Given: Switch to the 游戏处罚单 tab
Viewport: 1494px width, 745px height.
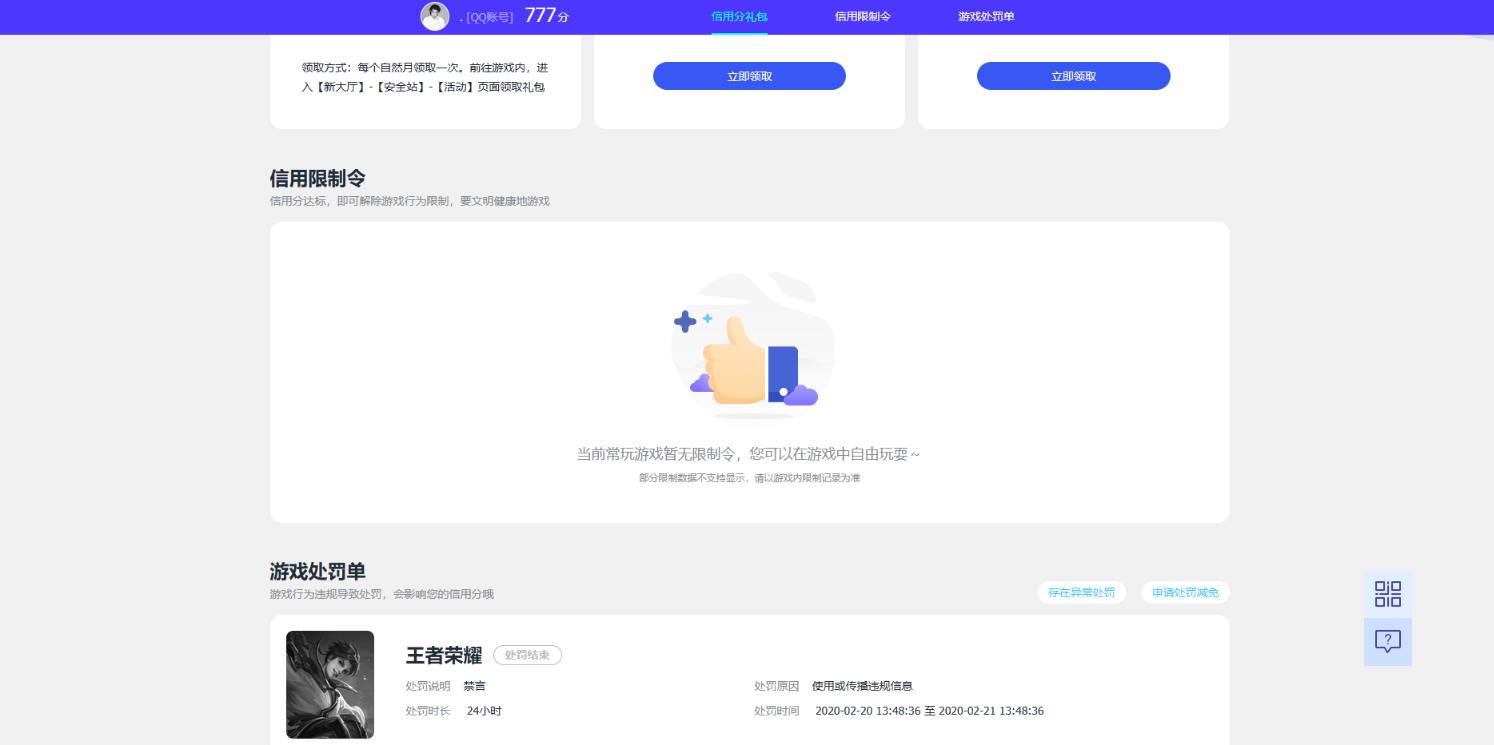Looking at the screenshot, I should [986, 17].
